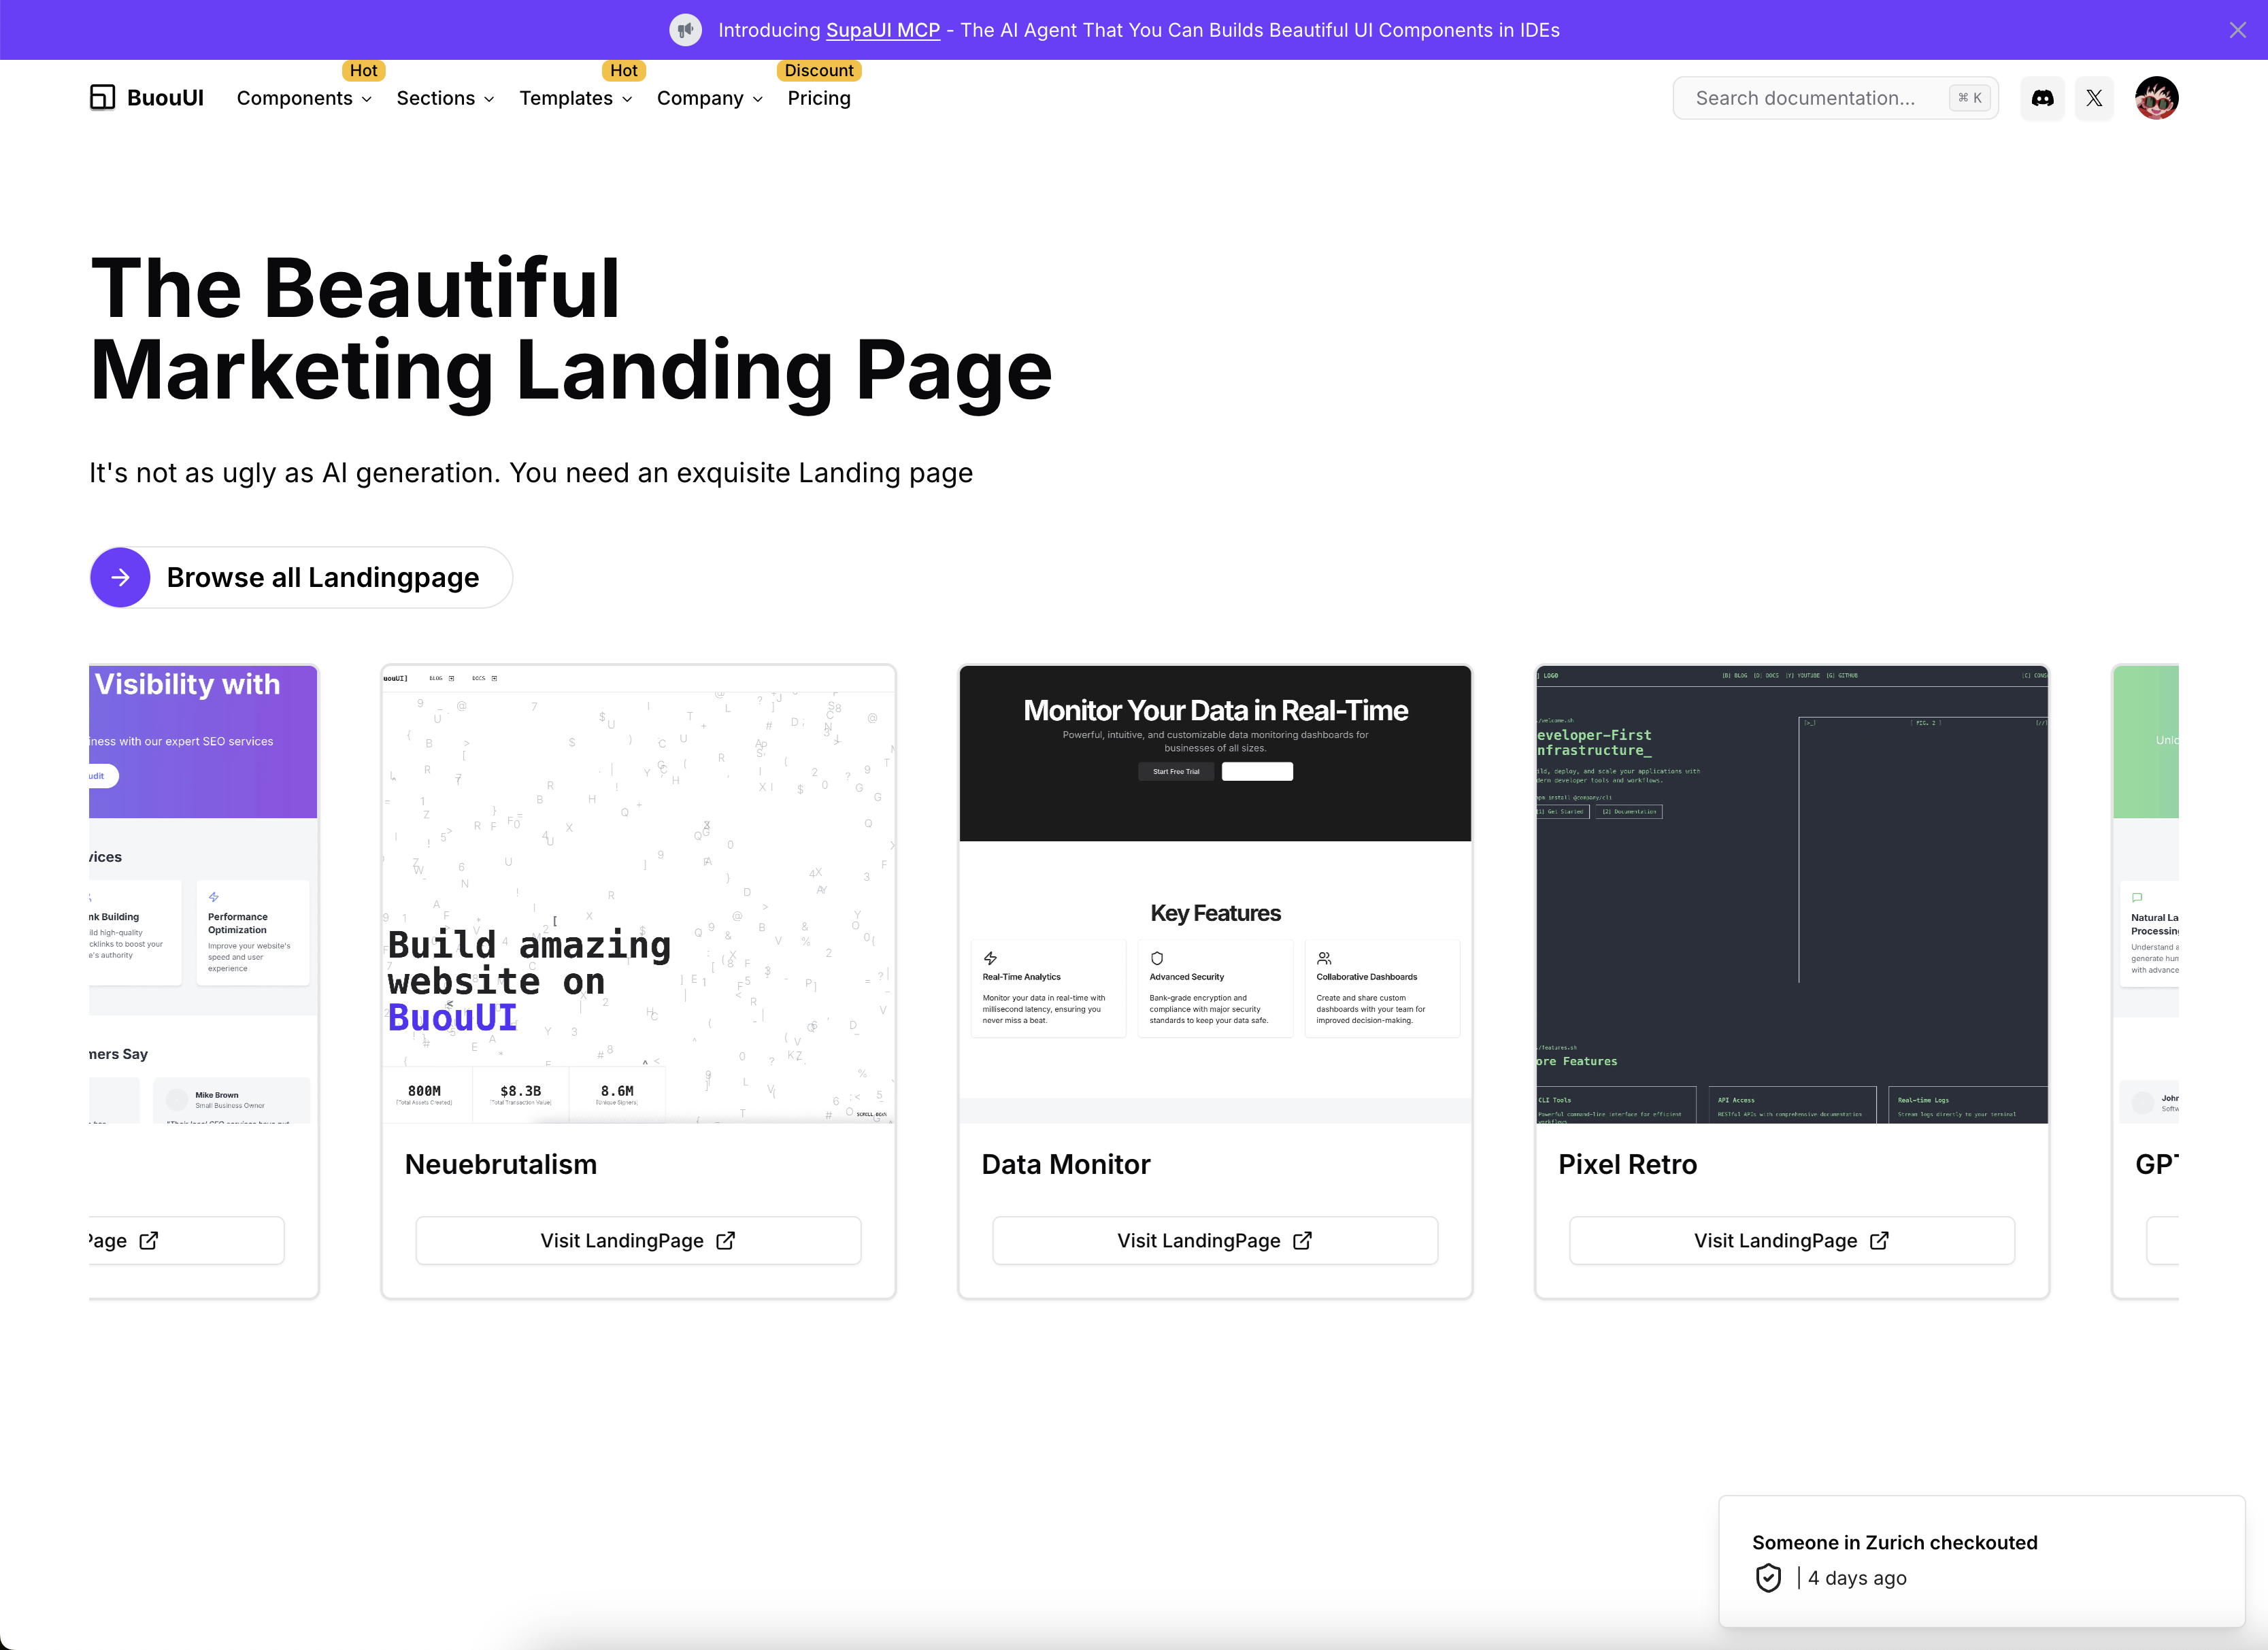Click the X (Twitter) icon

2094,98
